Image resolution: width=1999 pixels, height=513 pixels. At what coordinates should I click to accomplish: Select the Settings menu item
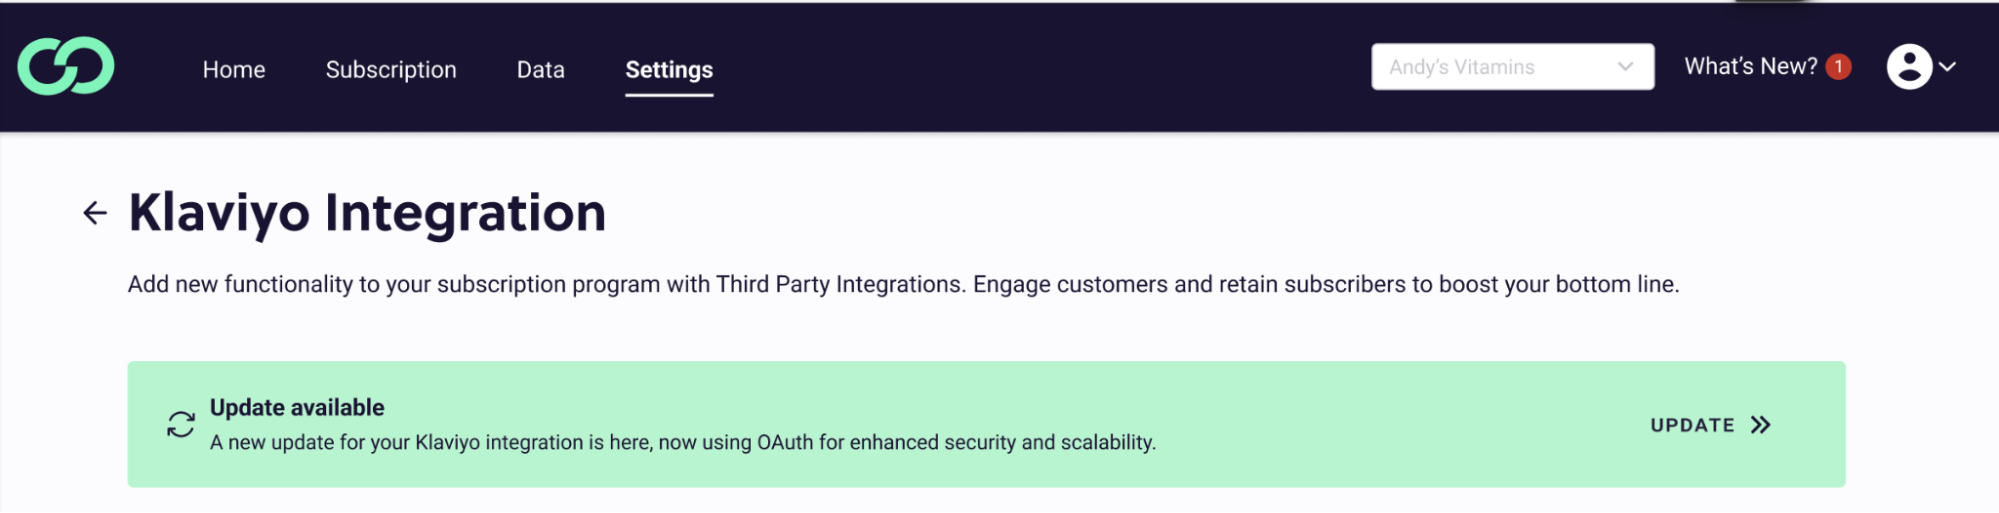(x=669, y=70)
